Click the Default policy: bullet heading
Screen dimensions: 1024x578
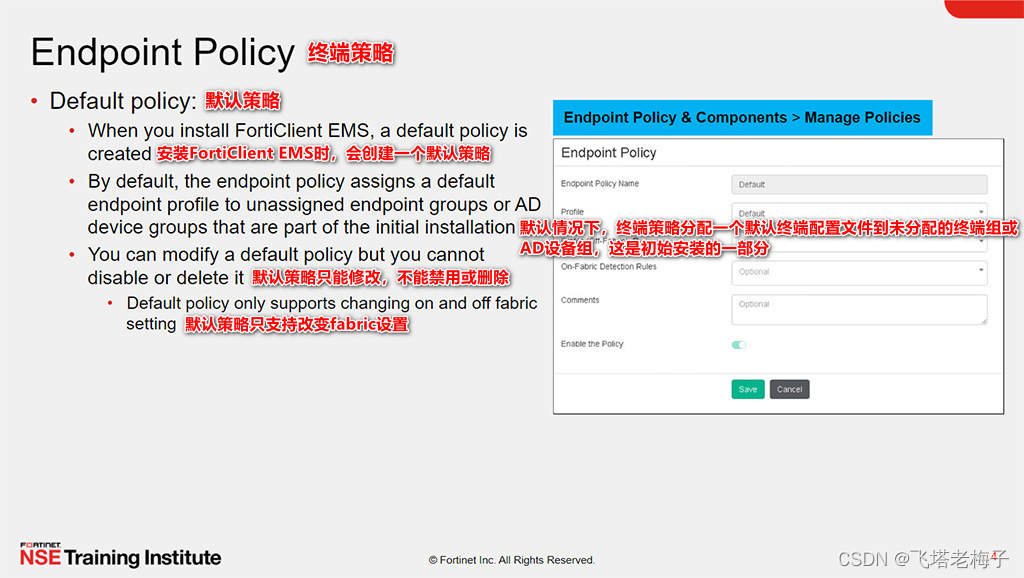pos(123,101)
